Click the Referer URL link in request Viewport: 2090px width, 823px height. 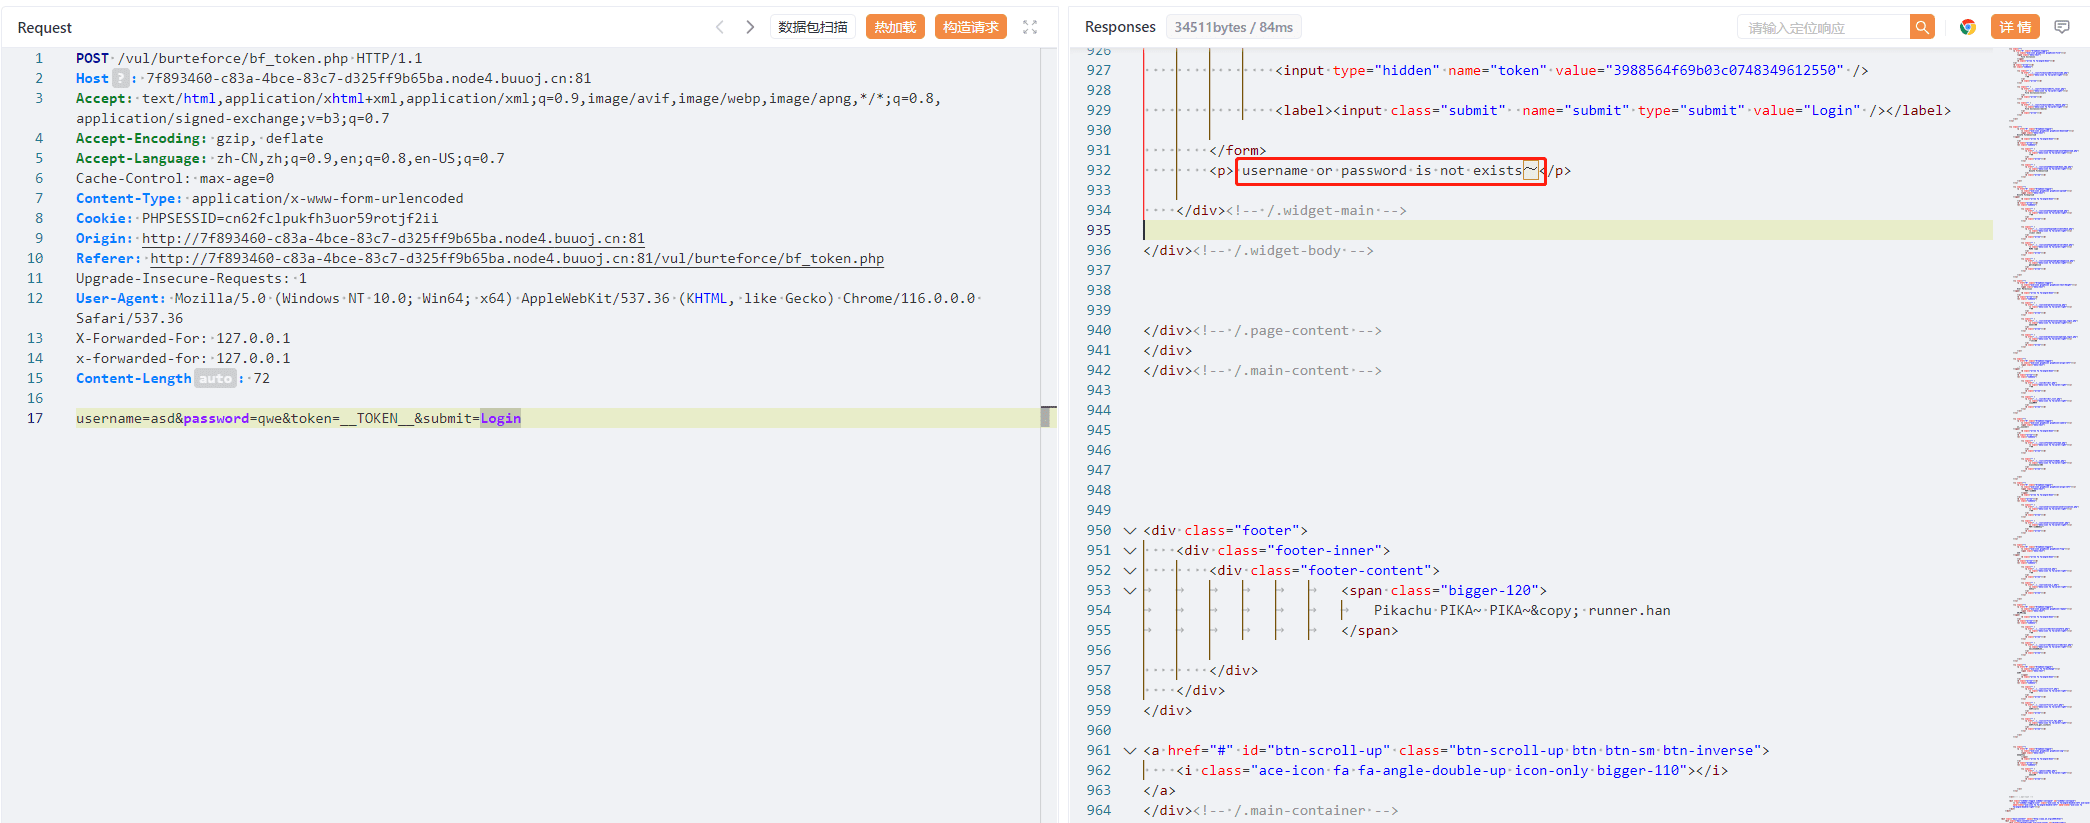pos(516,258)
